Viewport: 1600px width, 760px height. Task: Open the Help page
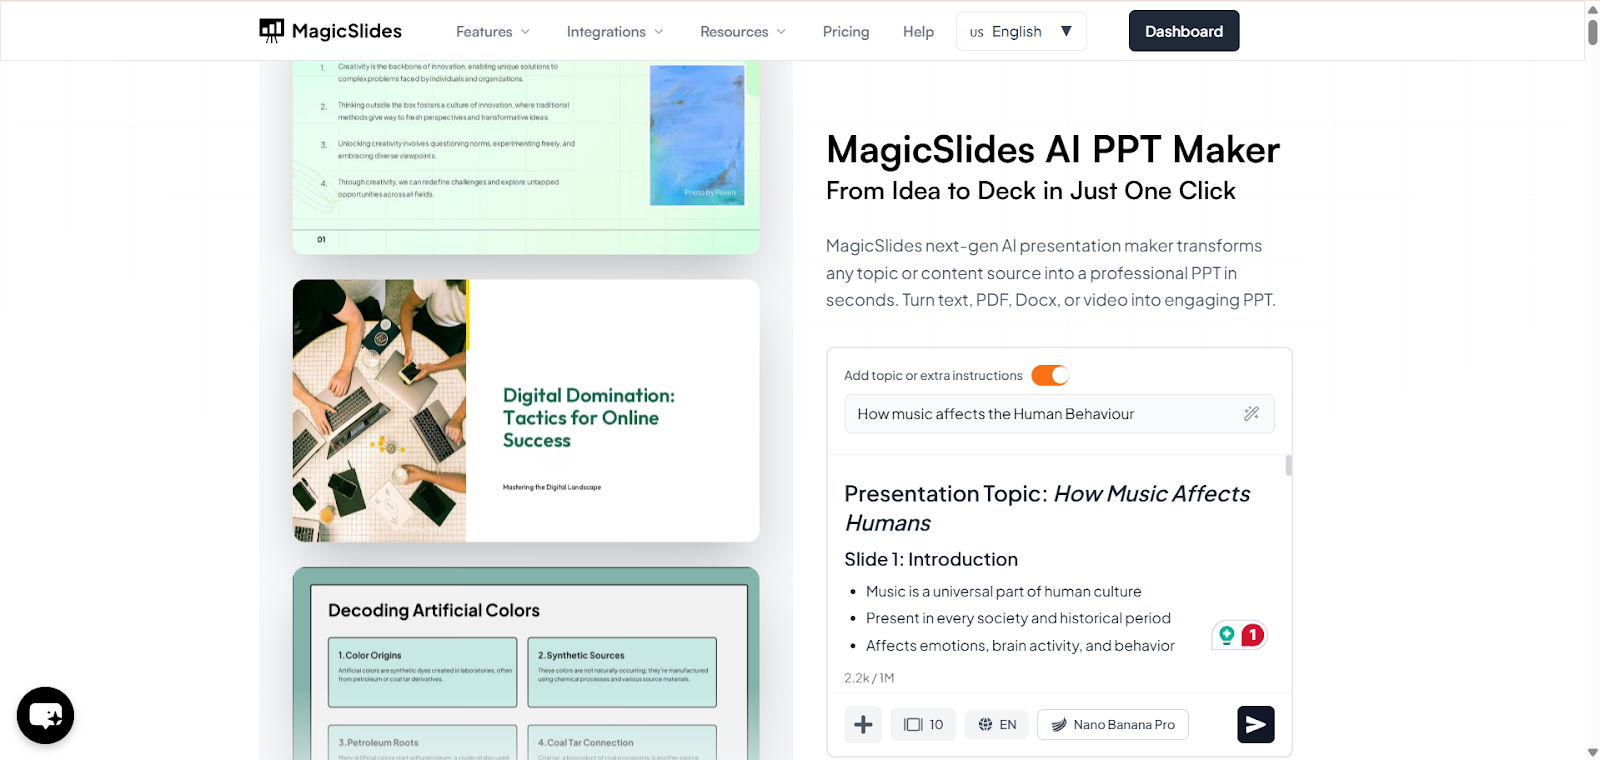point(918,32)
